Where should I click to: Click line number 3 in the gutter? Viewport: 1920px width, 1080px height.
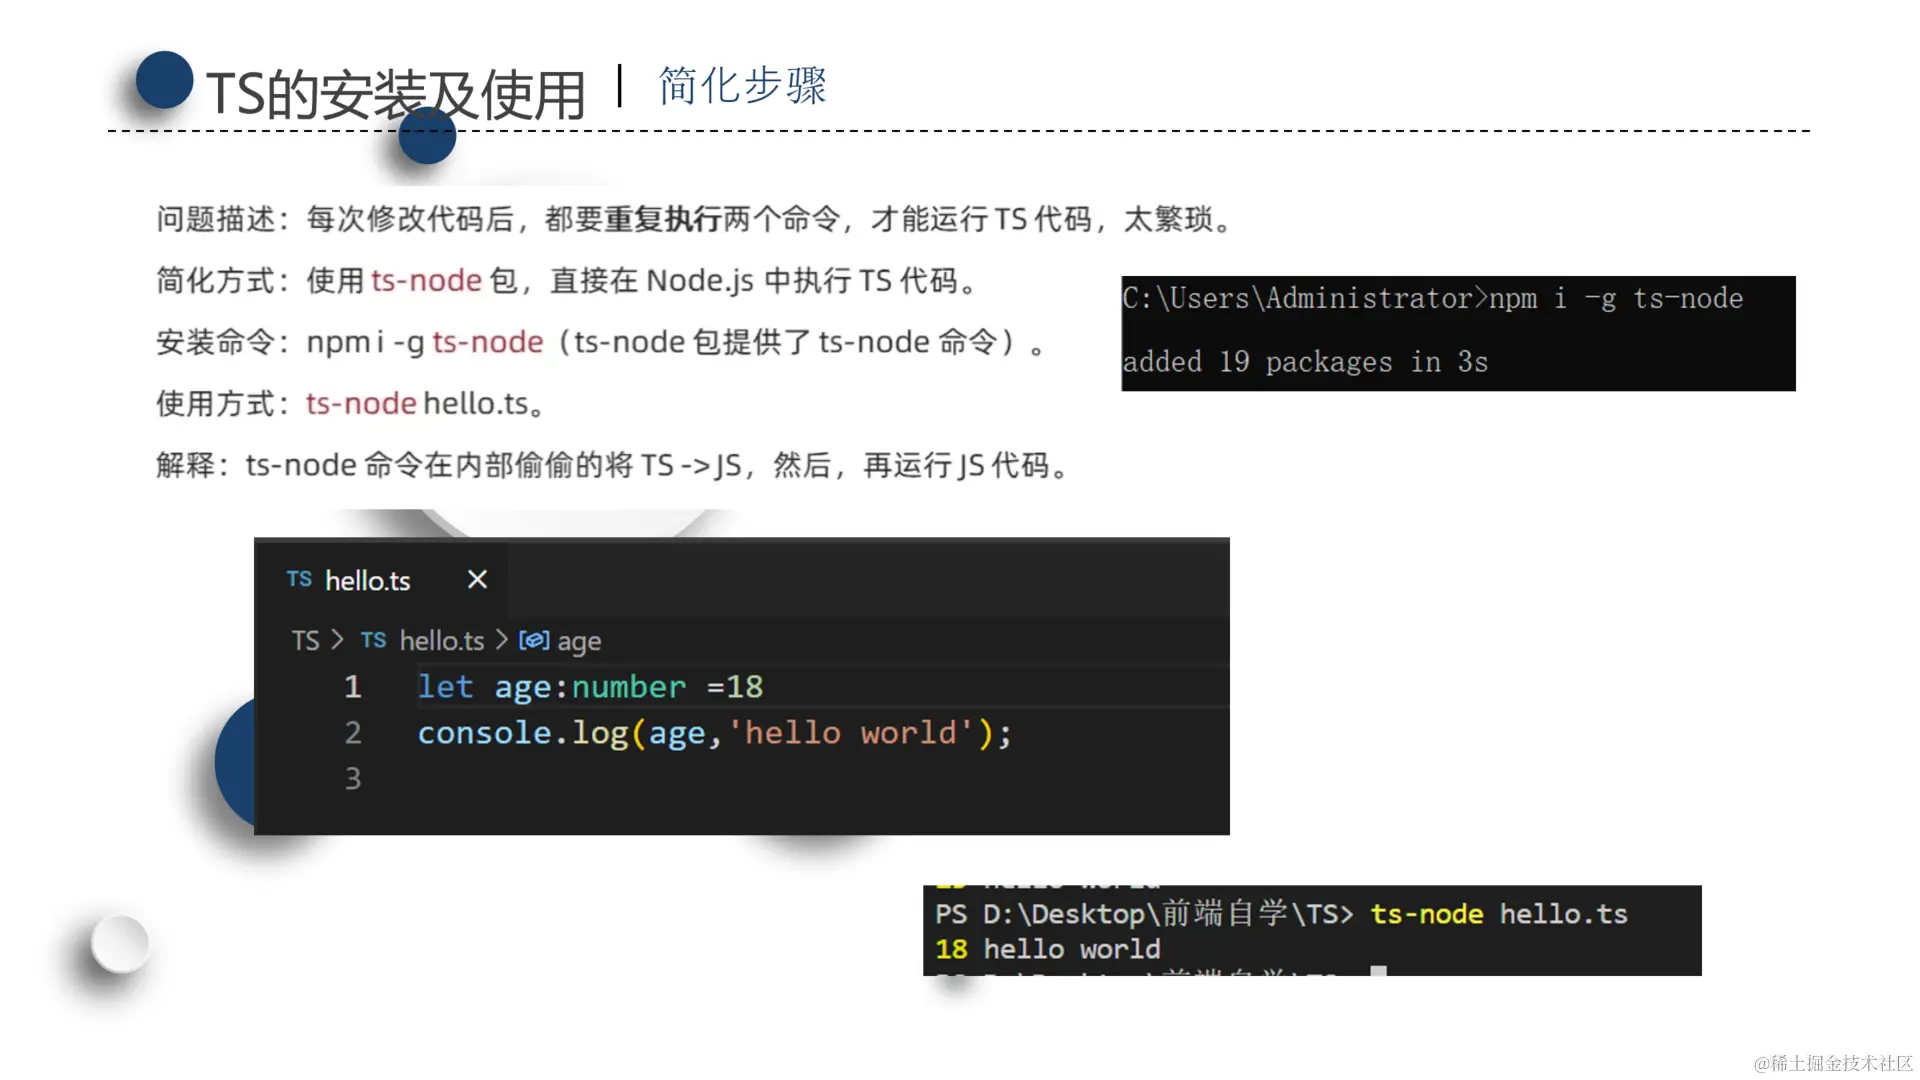point(352,779)
